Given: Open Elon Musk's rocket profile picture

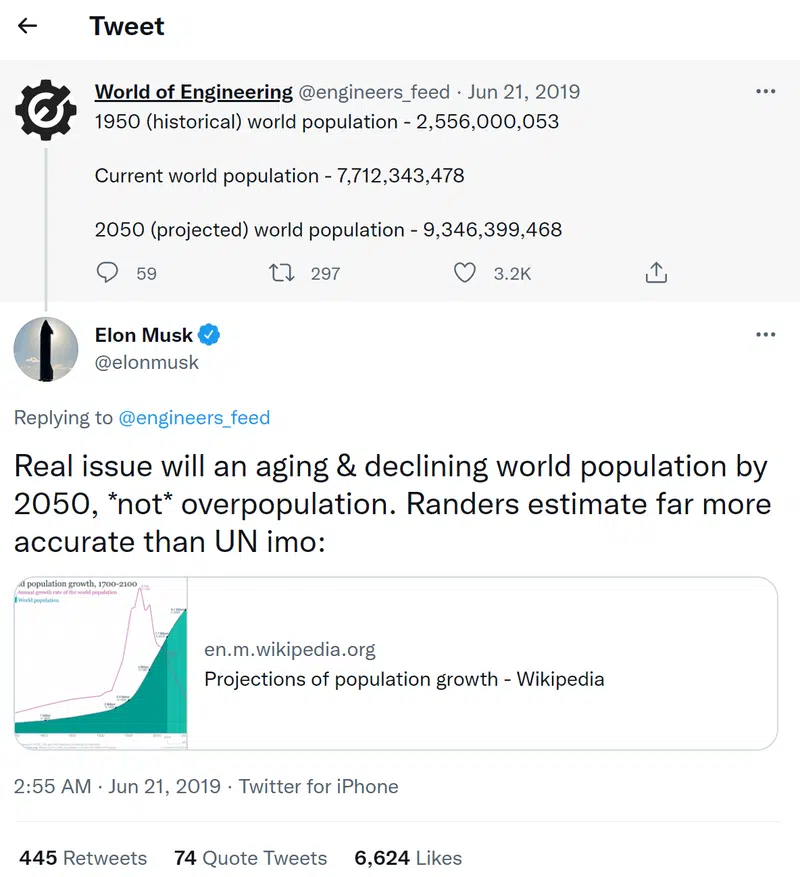Looking at the screenshot, I should 46,349.
